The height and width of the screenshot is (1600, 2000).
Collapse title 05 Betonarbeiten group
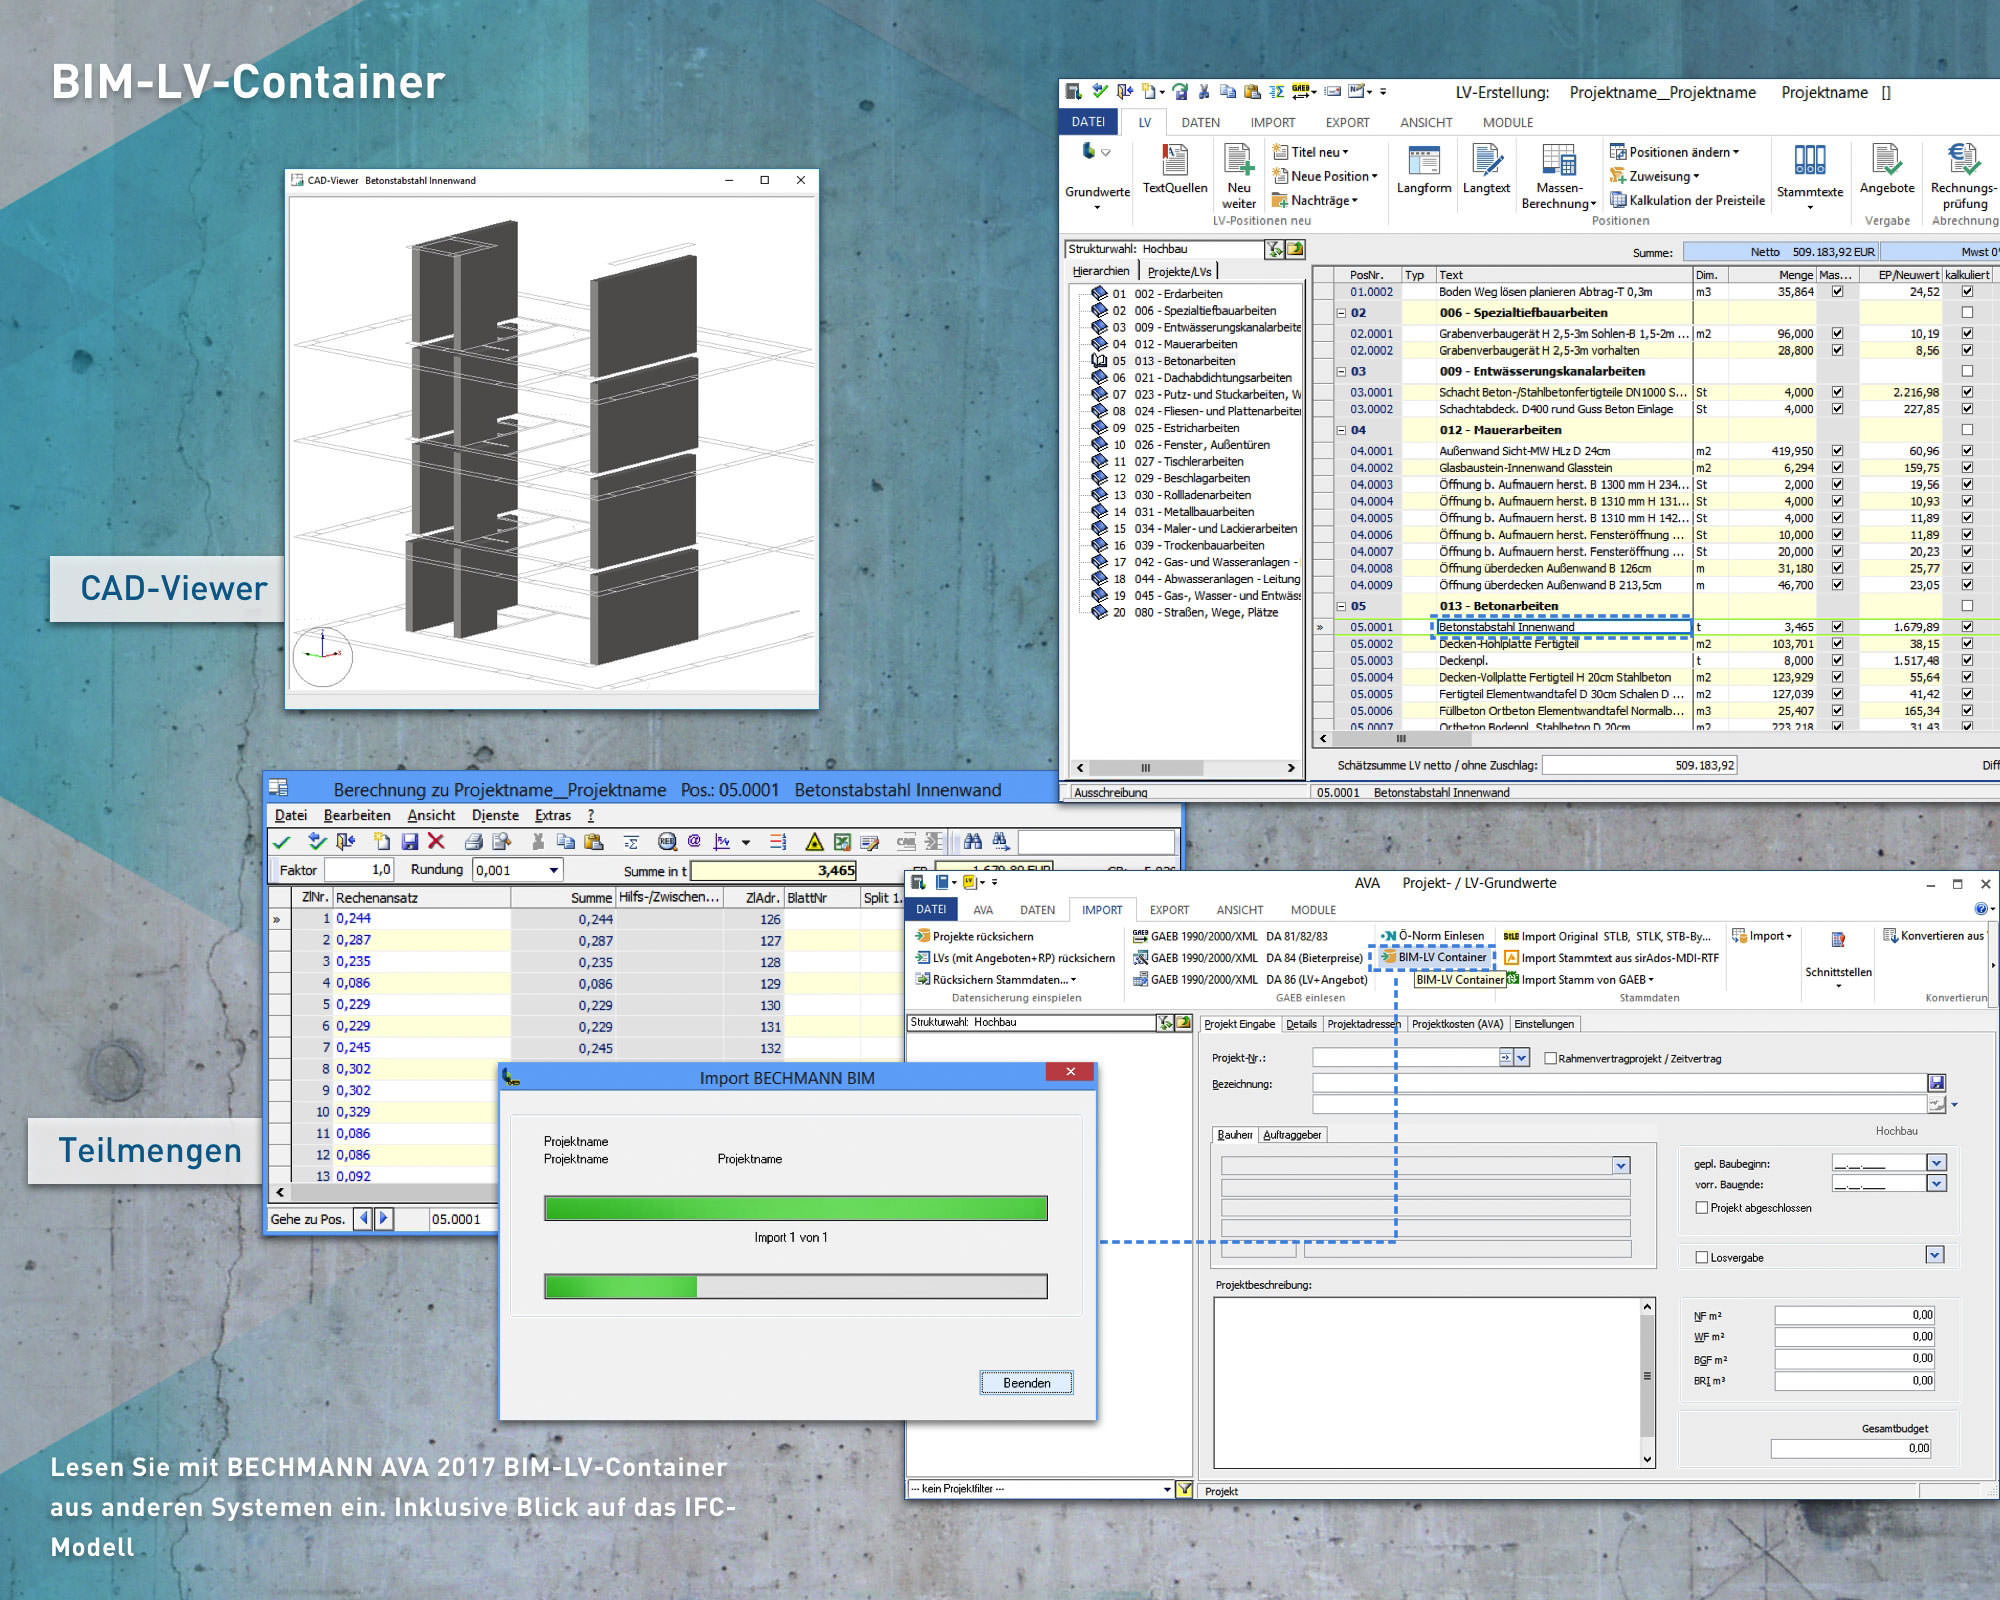(1341, 606)
